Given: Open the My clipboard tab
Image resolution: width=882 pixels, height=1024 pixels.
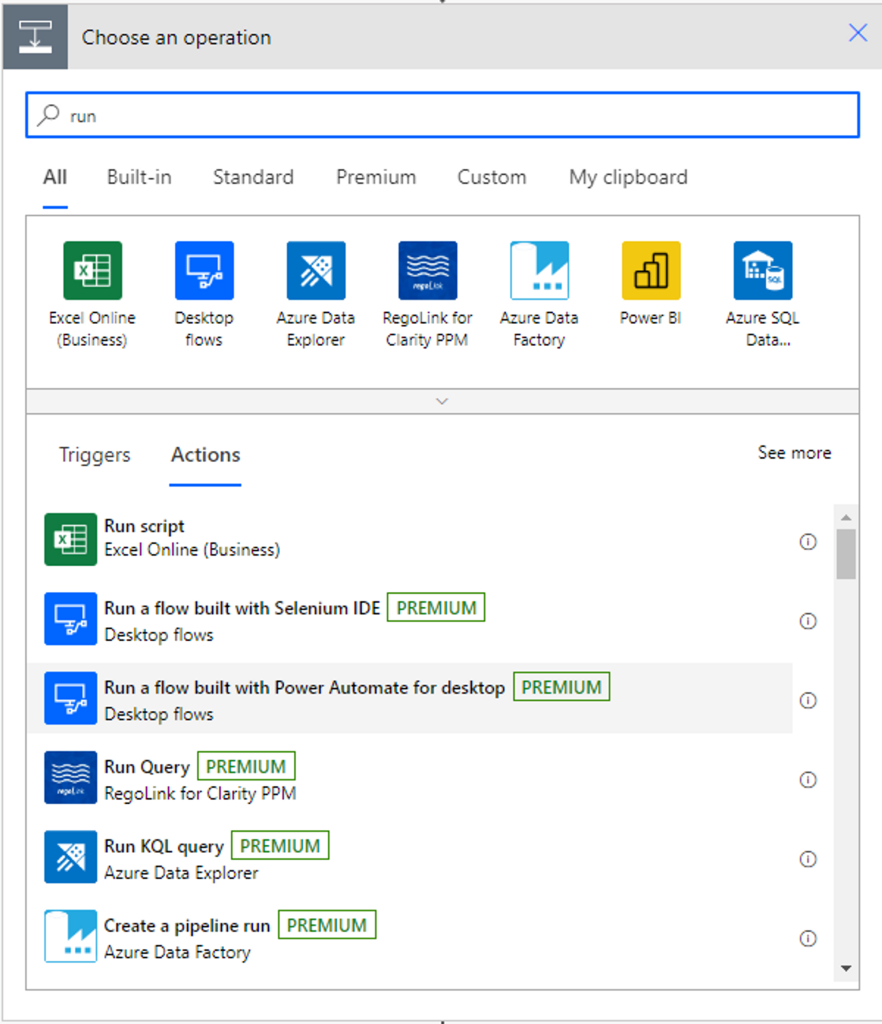Looking at the screenshot, I should 628,177.
